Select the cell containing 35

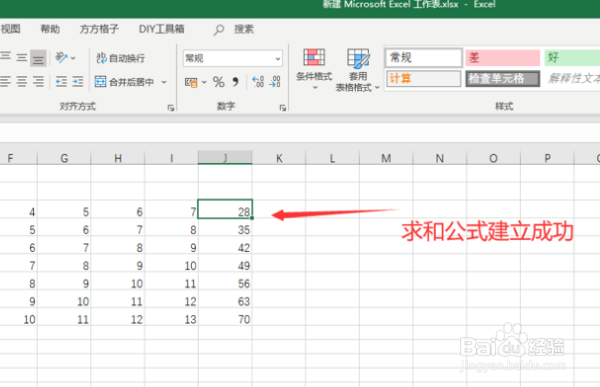click(x=225, y=227)
